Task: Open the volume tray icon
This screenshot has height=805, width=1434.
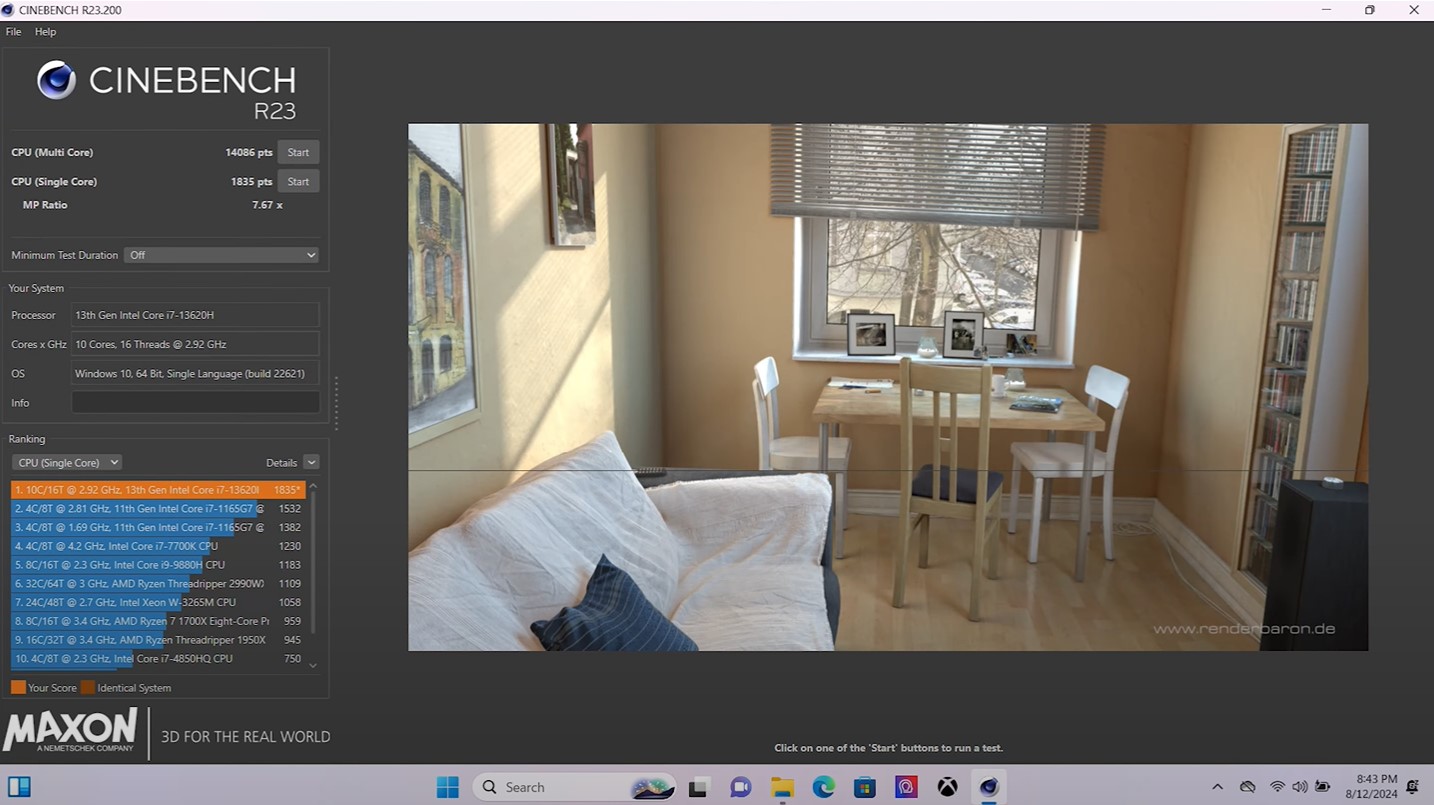Action: pos(1299,787)
